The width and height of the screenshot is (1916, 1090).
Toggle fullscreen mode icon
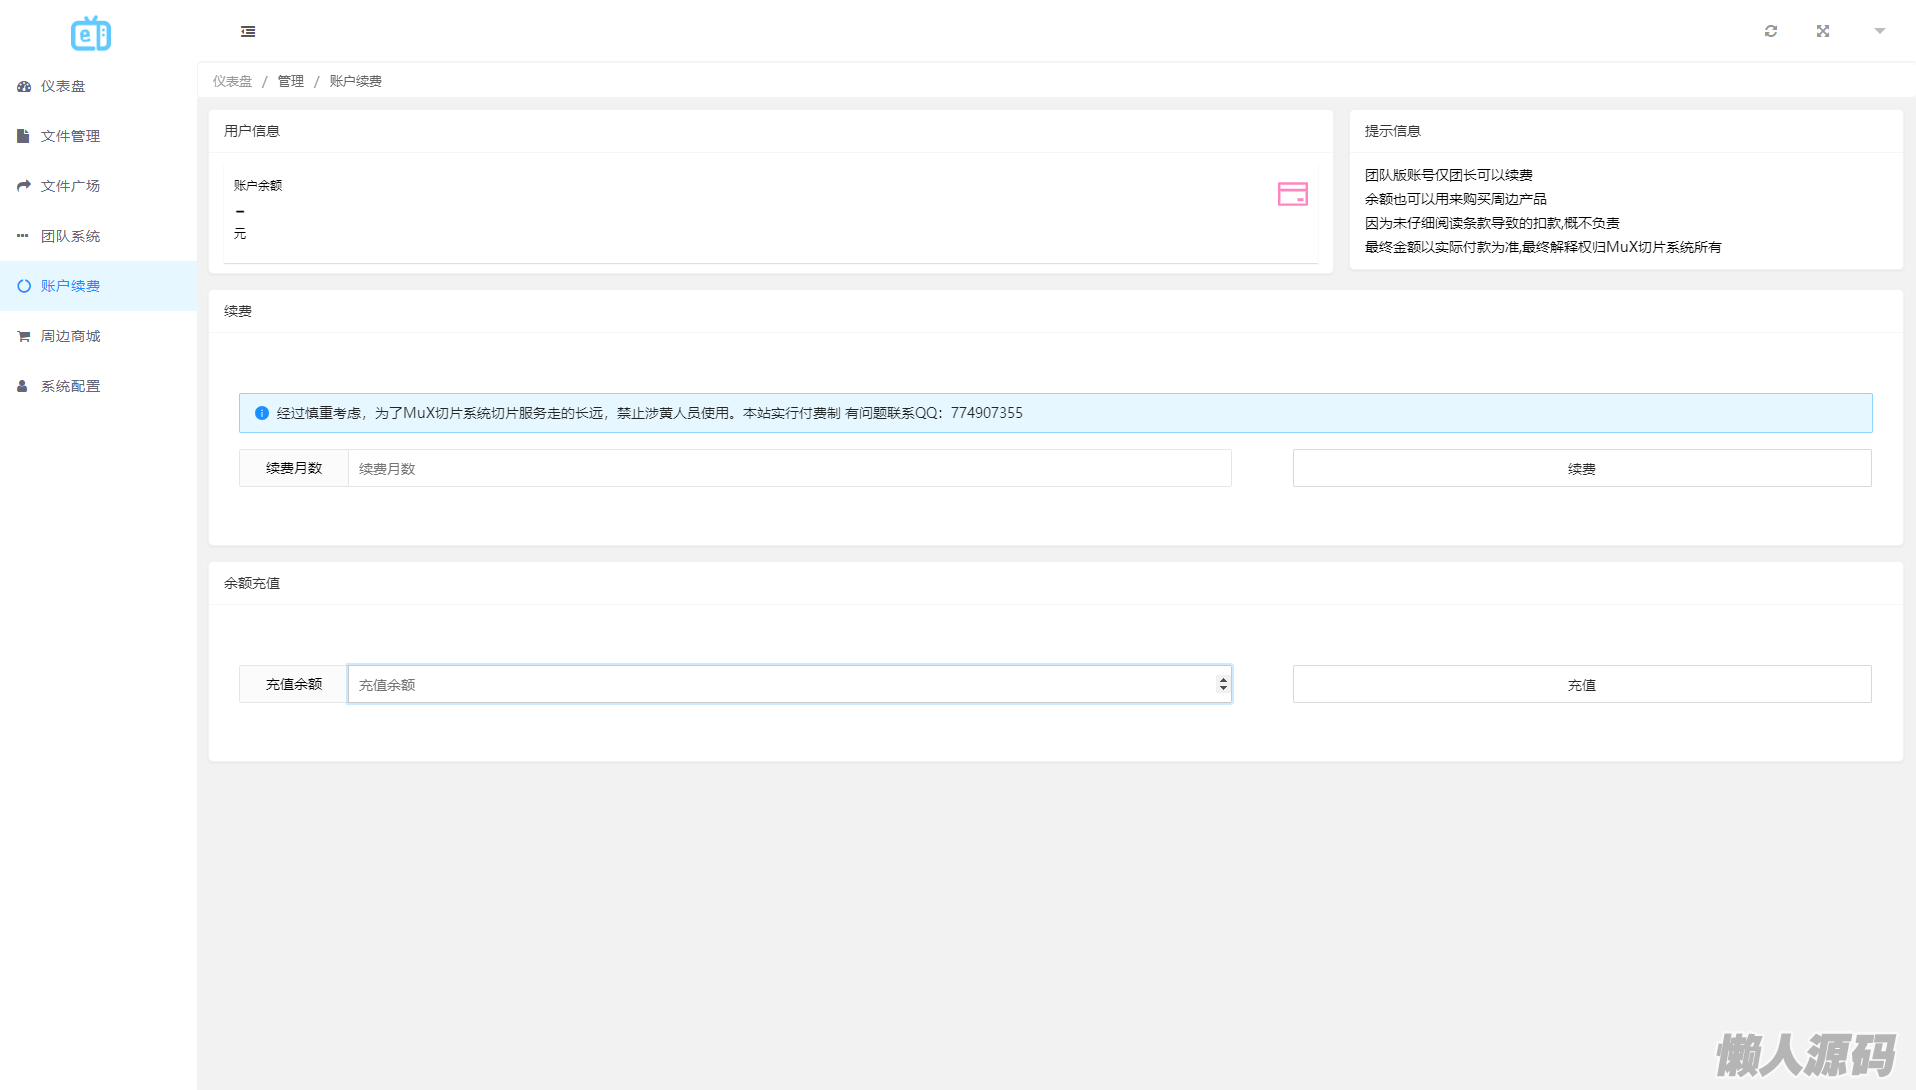click(1823, 32)
